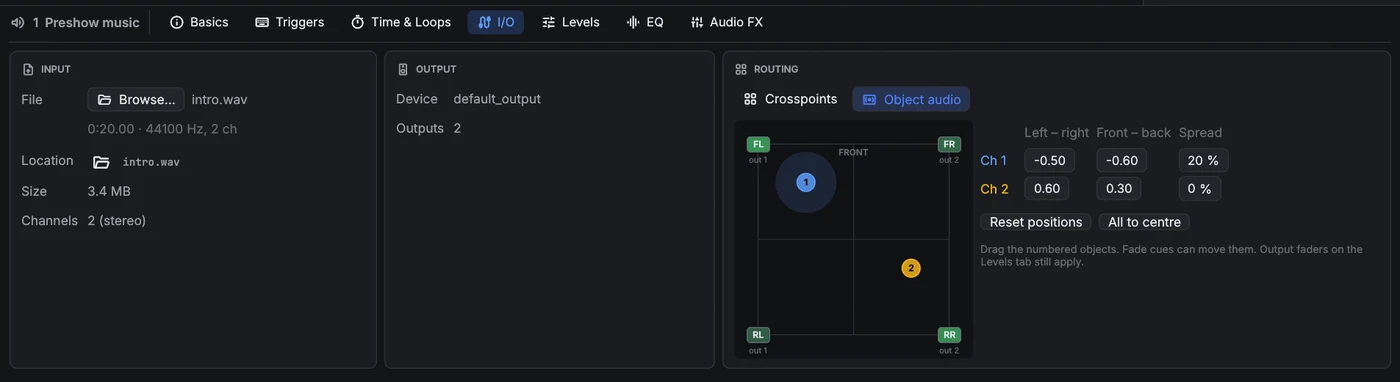Viewport: 1400px width, 382px height.
Task: Click the intro.wav file name next to Browse
Action: 219,99
